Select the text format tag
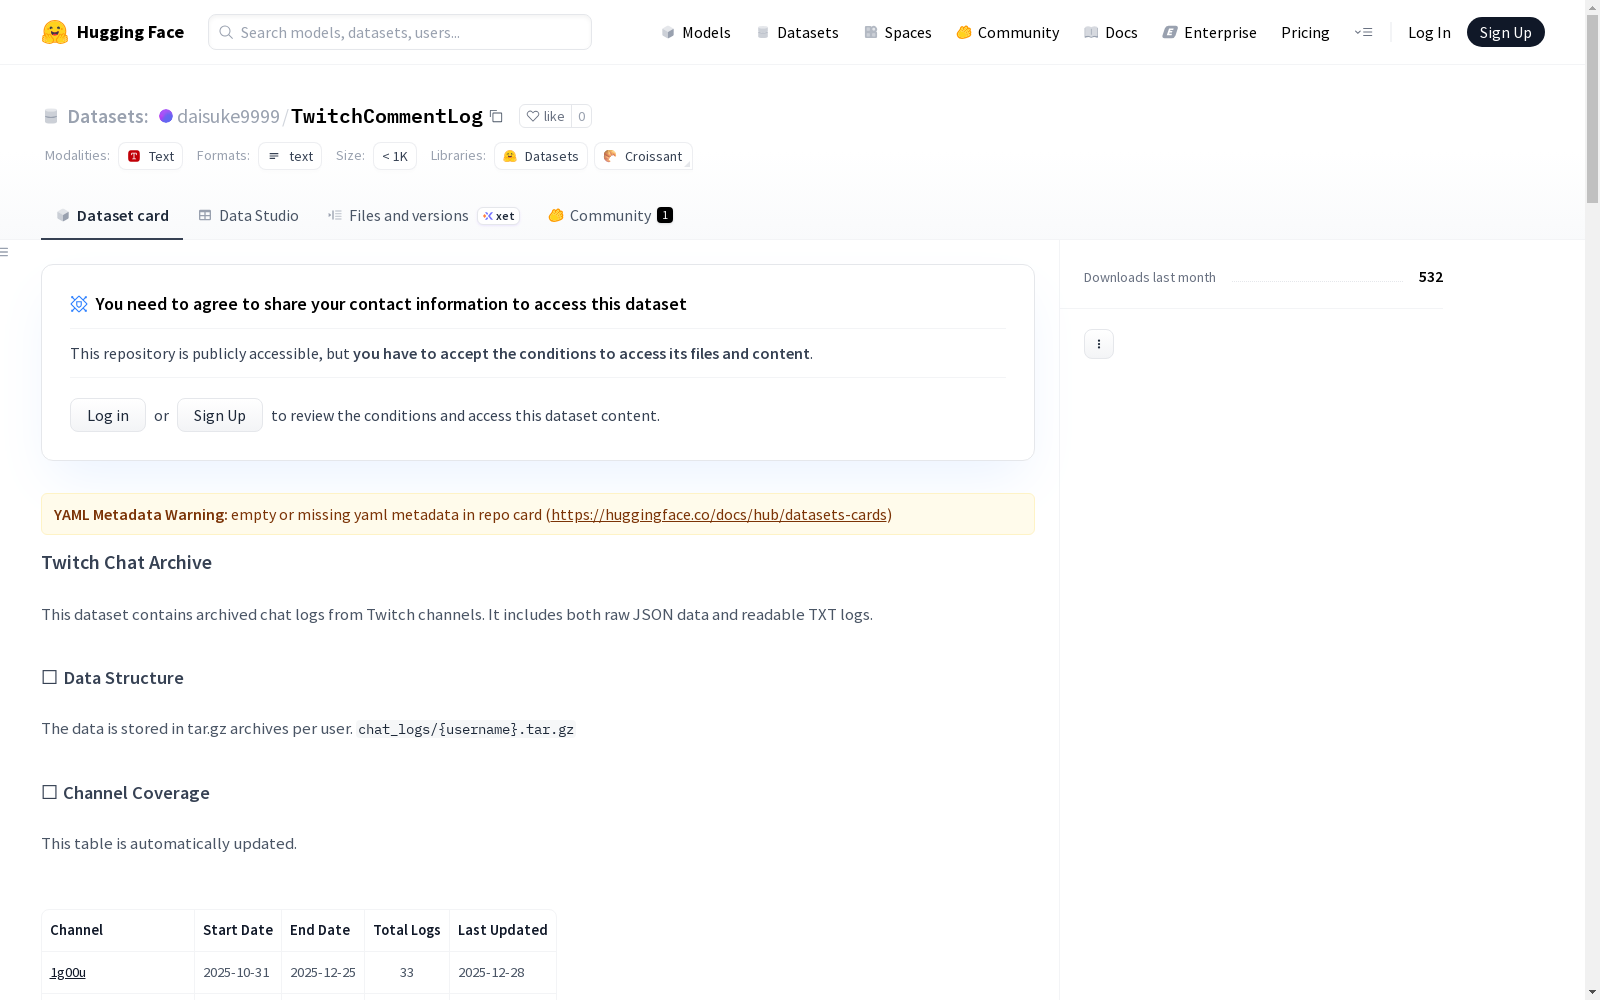 point(290,156)
